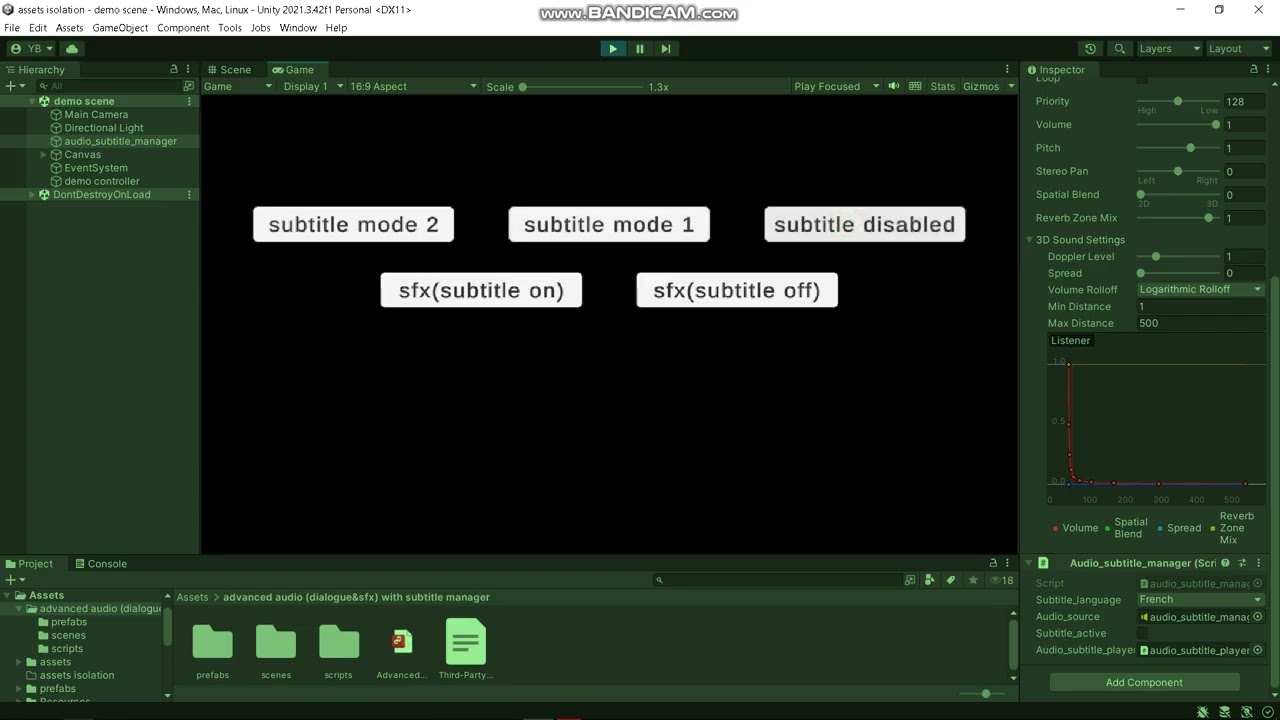The height and width of the screenshot is (720, 1280).
Task: Open the GameObject menu
Action: pyautogui.click(x=120, y=28)
